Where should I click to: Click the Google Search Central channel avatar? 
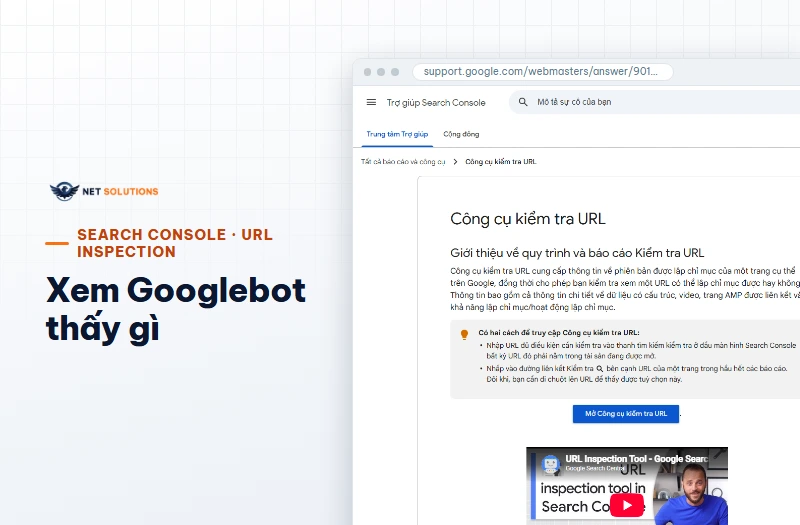tap(551, 464)
